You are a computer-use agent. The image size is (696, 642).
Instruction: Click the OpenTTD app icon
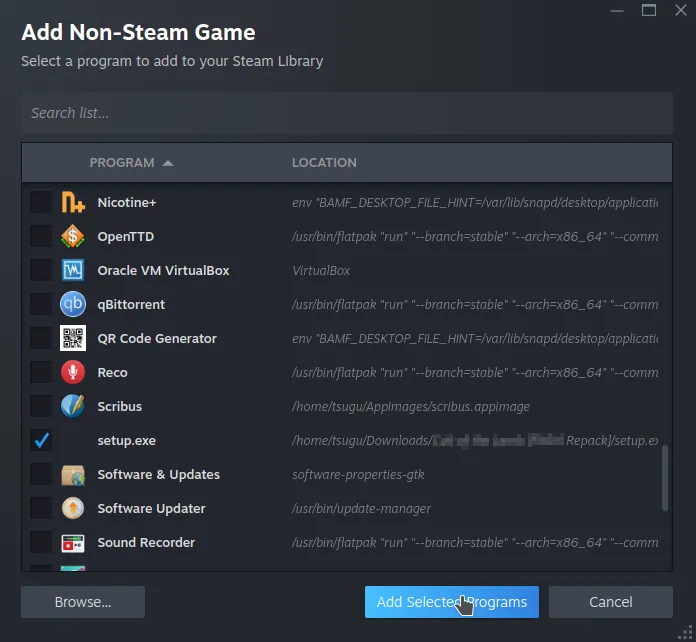tap(73, 236)
